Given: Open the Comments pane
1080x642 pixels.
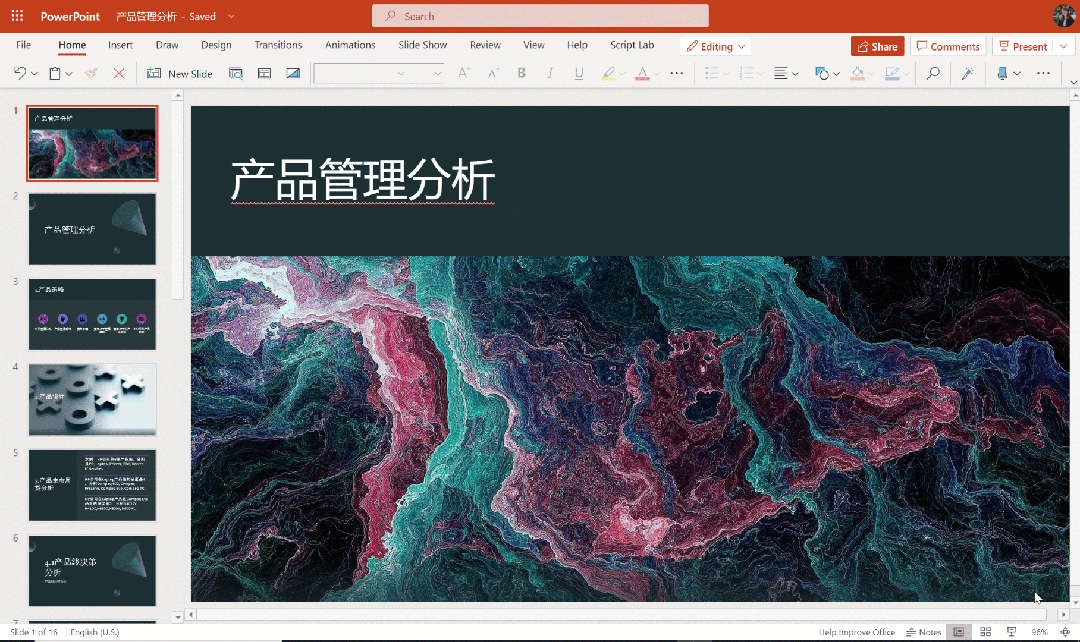Looking at the screenshot, I should tap(948, 46).
